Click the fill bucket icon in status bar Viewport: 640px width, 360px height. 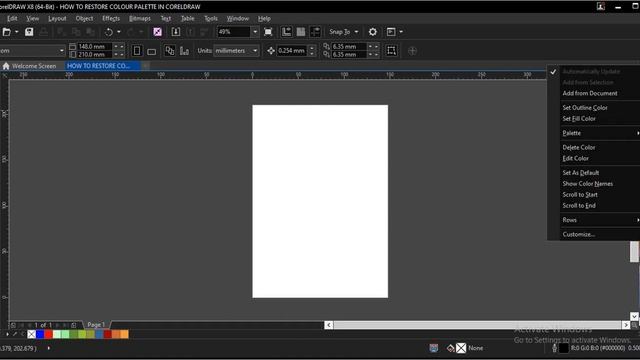coord(451,348)
